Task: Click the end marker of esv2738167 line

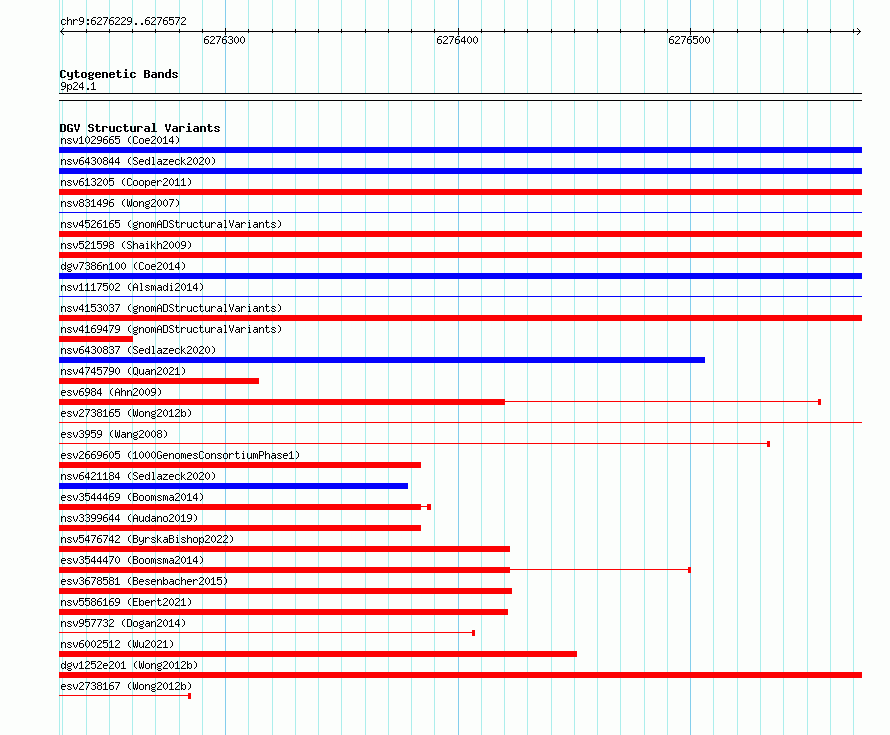Action: 190,696
